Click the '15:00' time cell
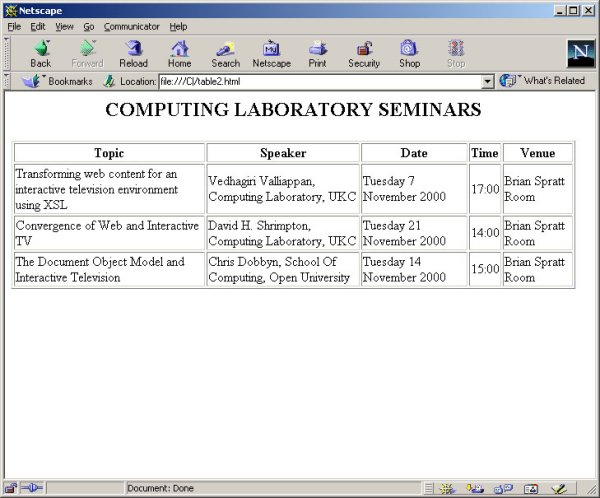The image size is (600, 498). 485,269
